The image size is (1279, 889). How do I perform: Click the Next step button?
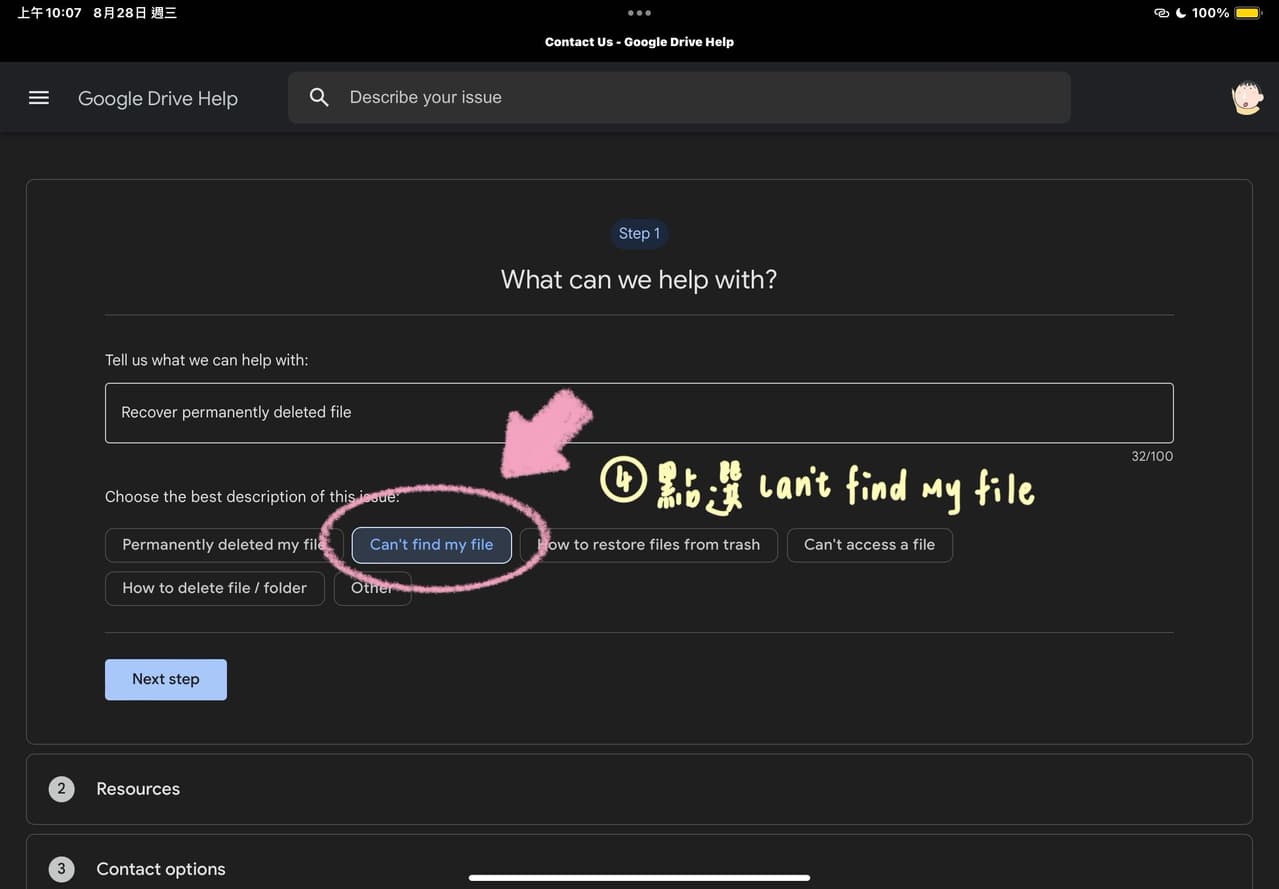click(x=166, y=679)
